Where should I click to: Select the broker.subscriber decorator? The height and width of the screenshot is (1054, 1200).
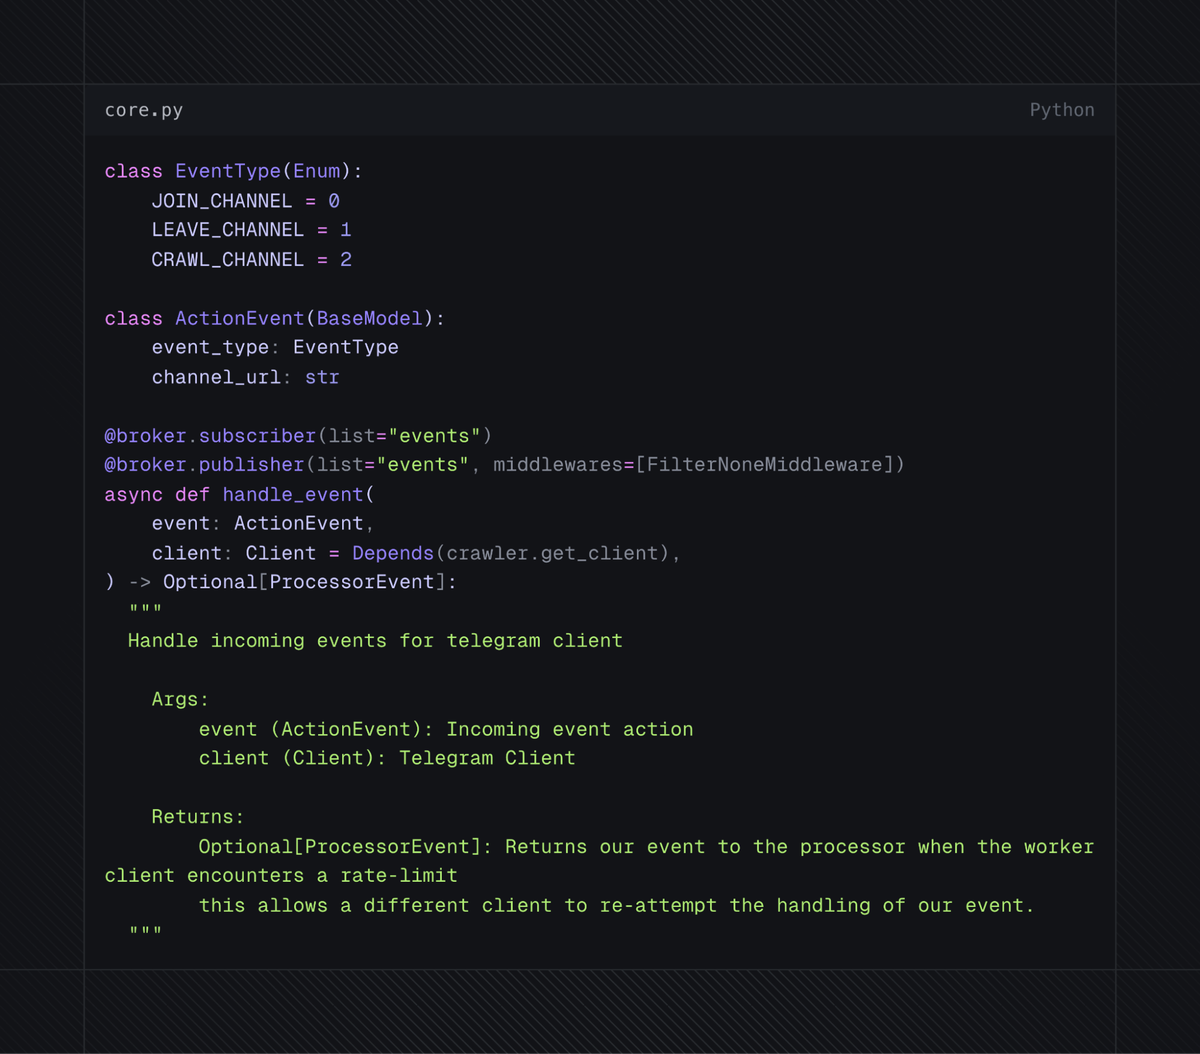209,436
